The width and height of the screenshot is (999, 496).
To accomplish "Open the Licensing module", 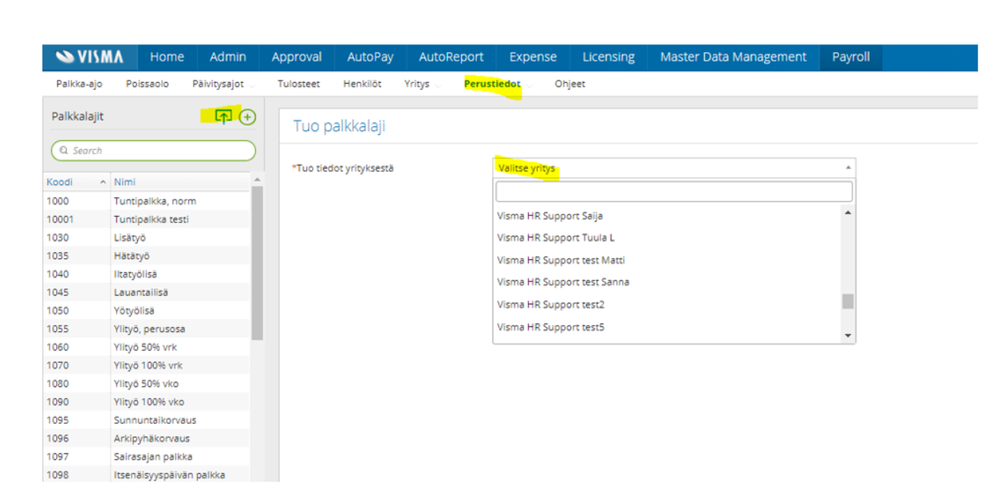I will pos(608,57).
